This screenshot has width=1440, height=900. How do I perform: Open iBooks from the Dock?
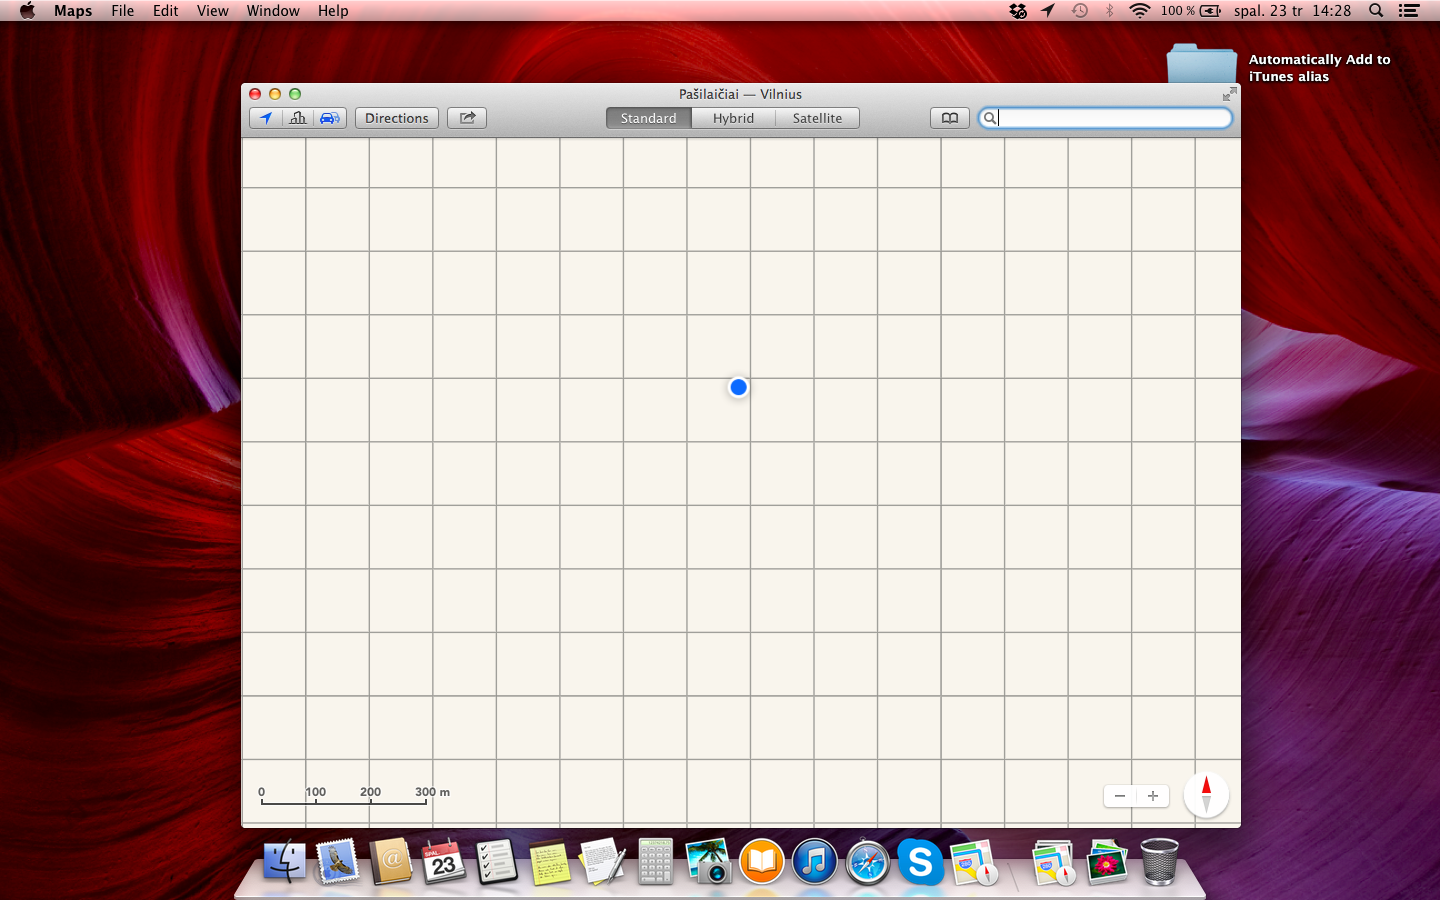[762, 861]
